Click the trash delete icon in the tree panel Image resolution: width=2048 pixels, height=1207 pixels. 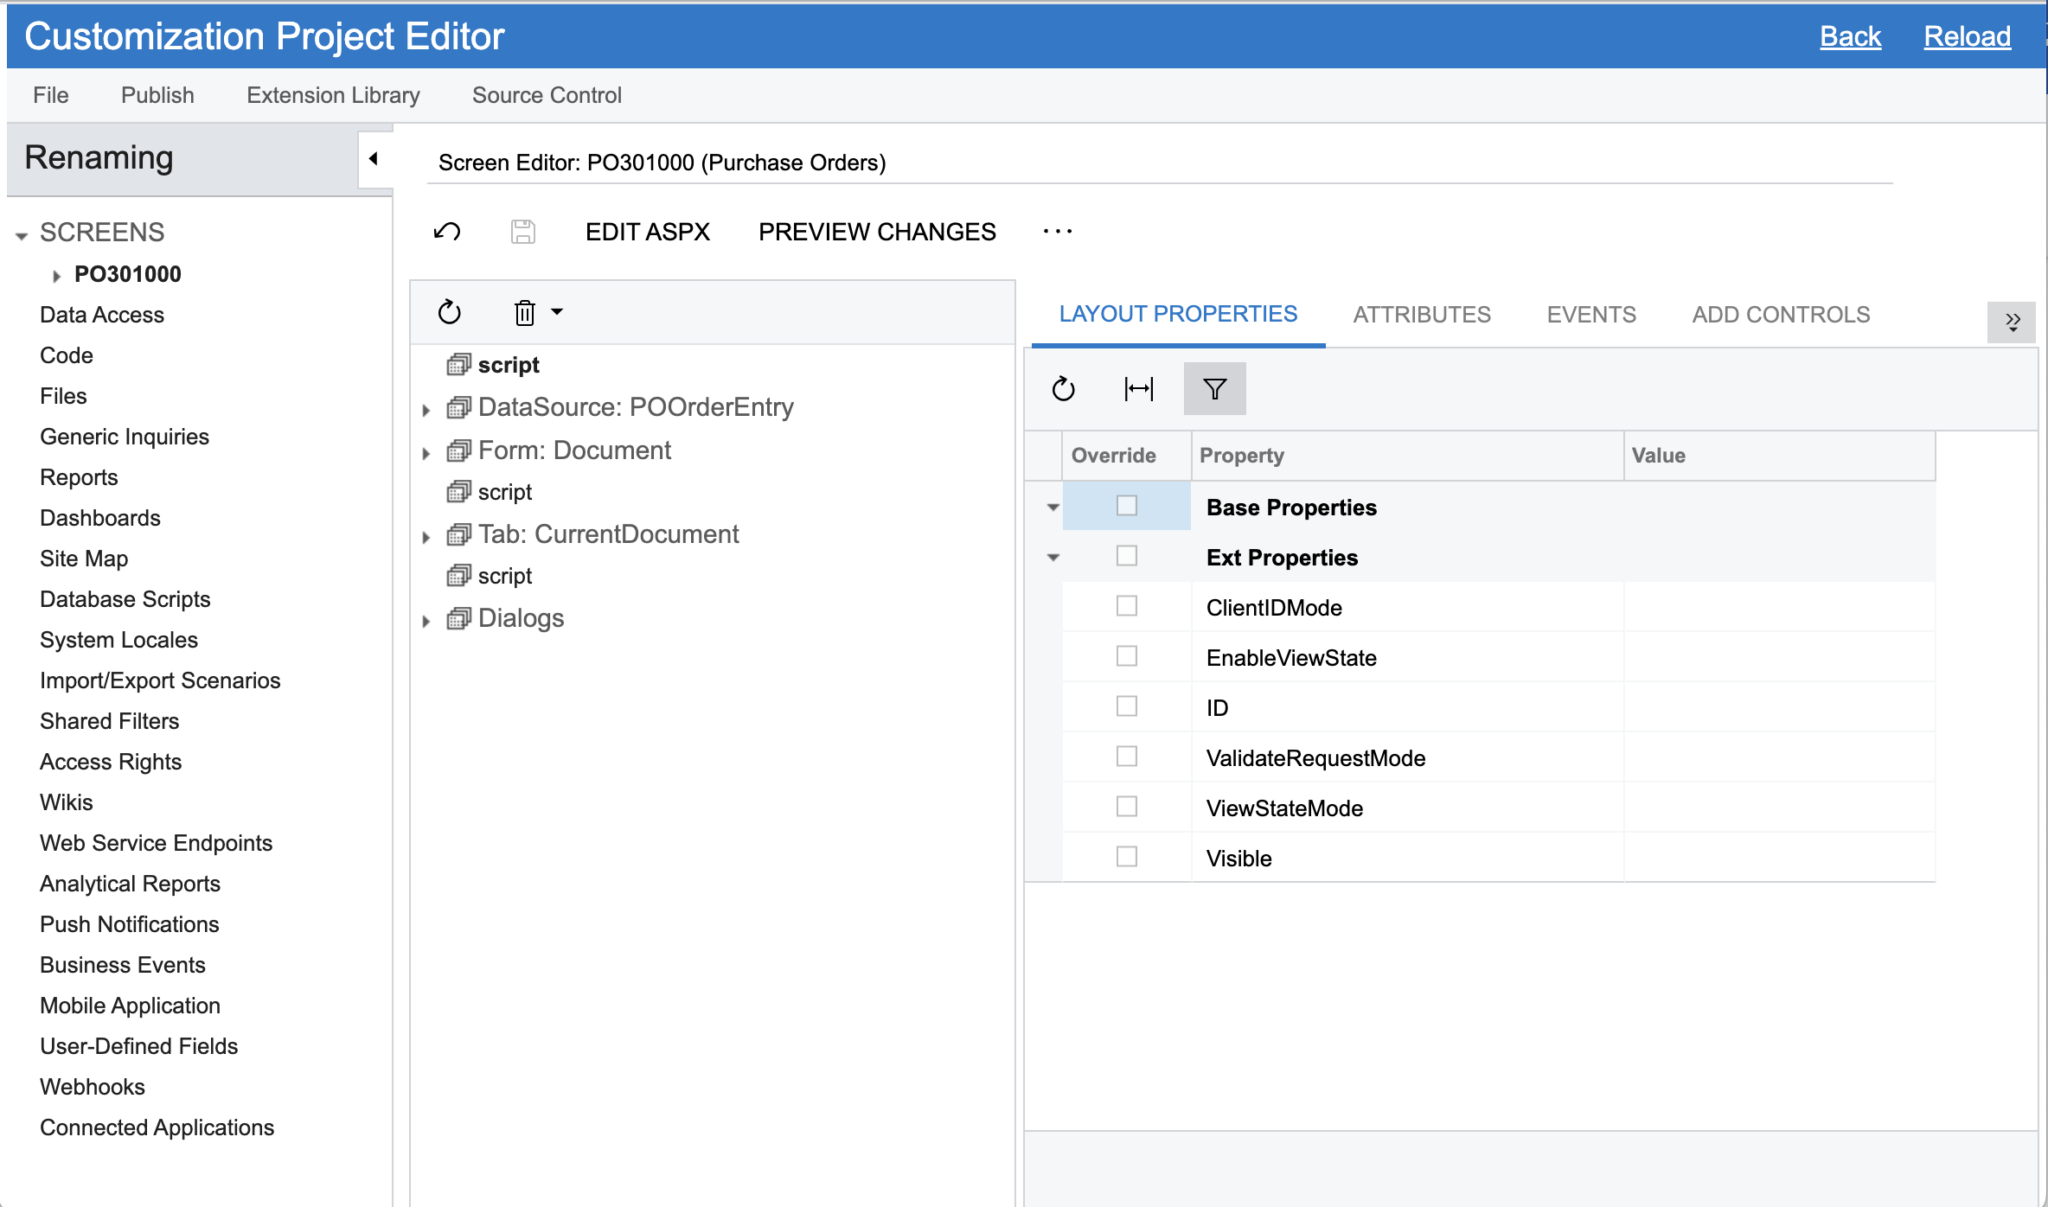(x=524, y=312)
